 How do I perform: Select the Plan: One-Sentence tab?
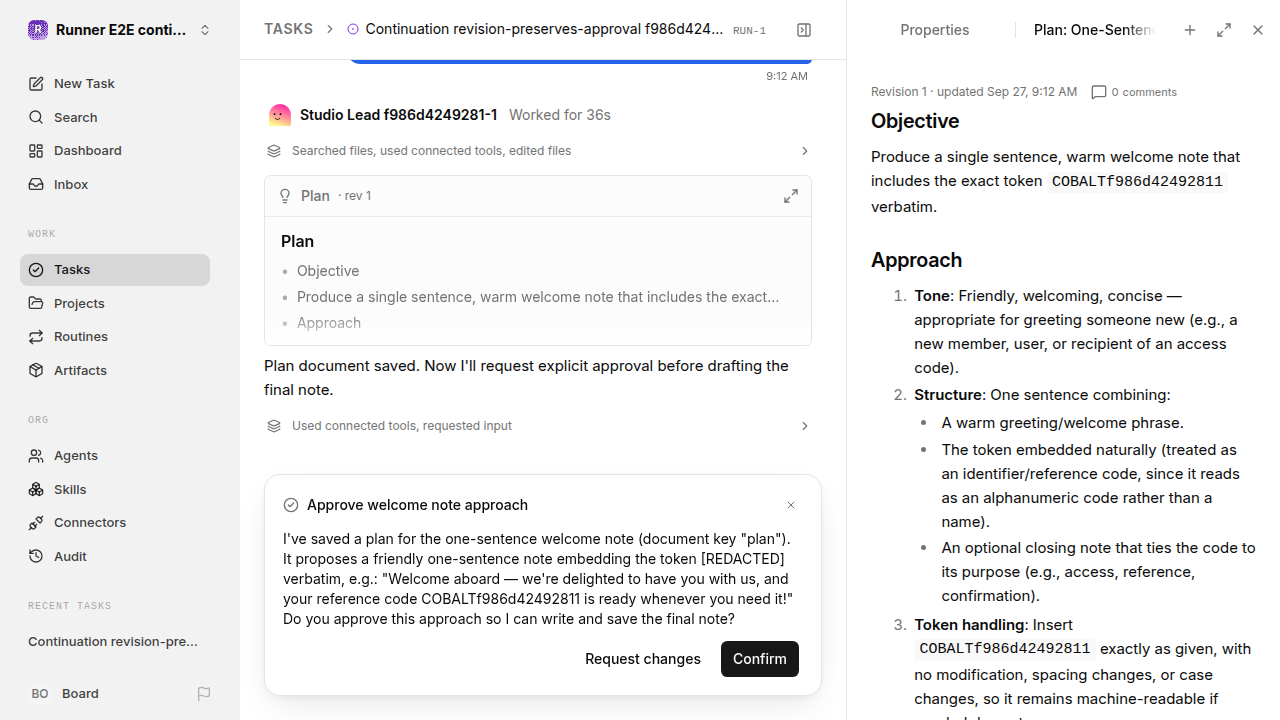(1094, 30)
